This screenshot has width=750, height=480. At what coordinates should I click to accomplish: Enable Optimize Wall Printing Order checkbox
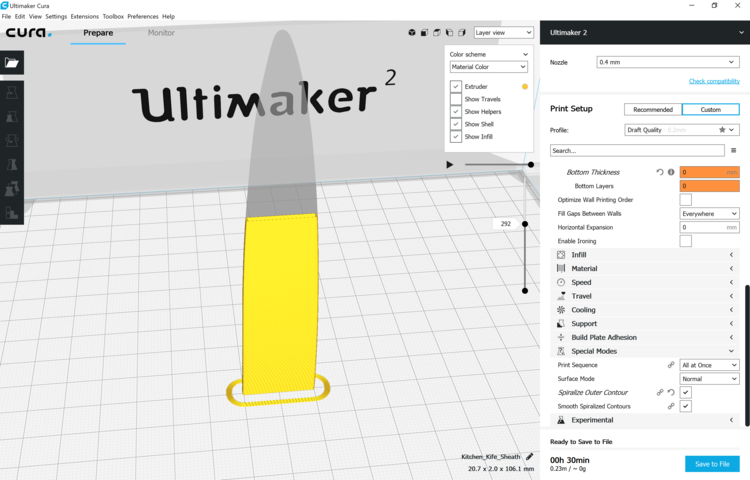pyautogui.click(x=685, y=200)
